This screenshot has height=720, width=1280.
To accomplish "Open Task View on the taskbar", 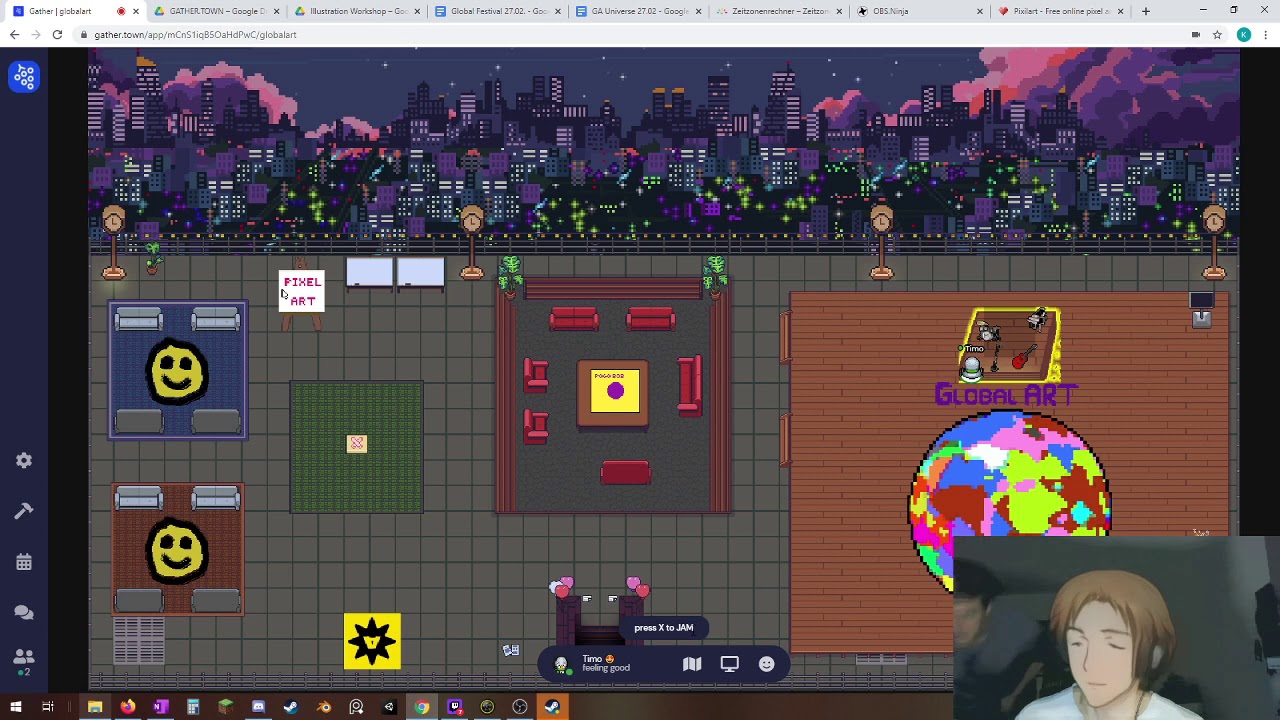I will (47, 707).
